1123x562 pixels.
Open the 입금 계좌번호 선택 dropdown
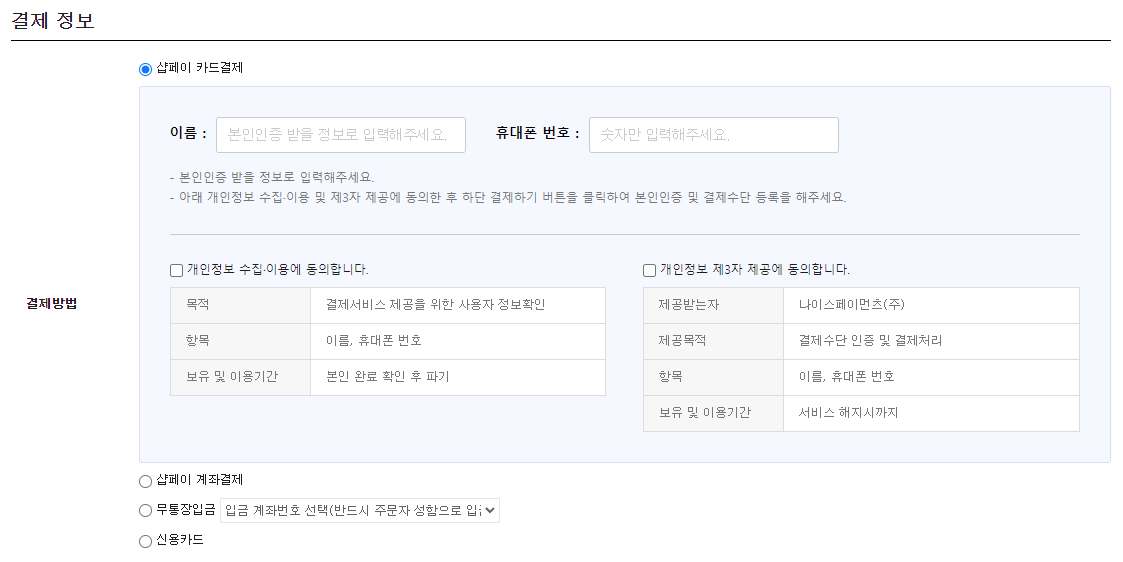click(359, 511)
